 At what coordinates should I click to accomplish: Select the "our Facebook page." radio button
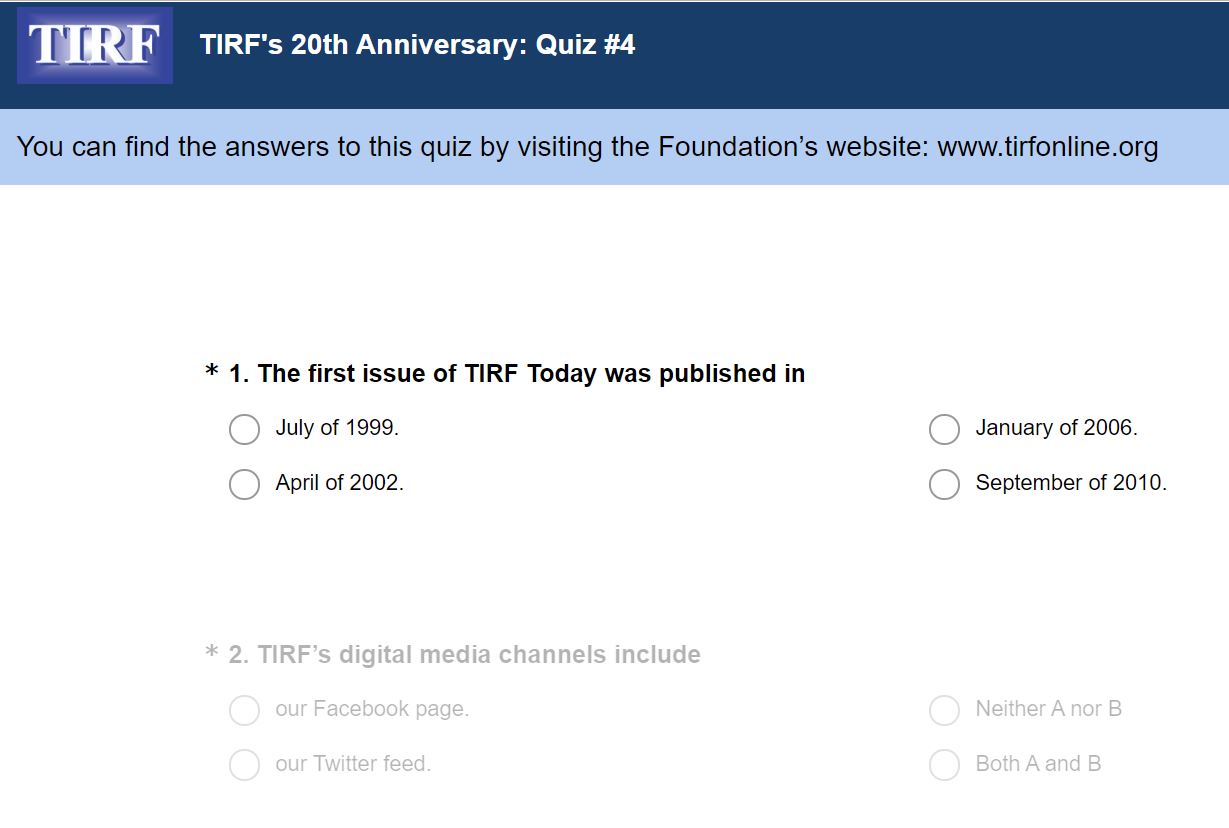244,710
